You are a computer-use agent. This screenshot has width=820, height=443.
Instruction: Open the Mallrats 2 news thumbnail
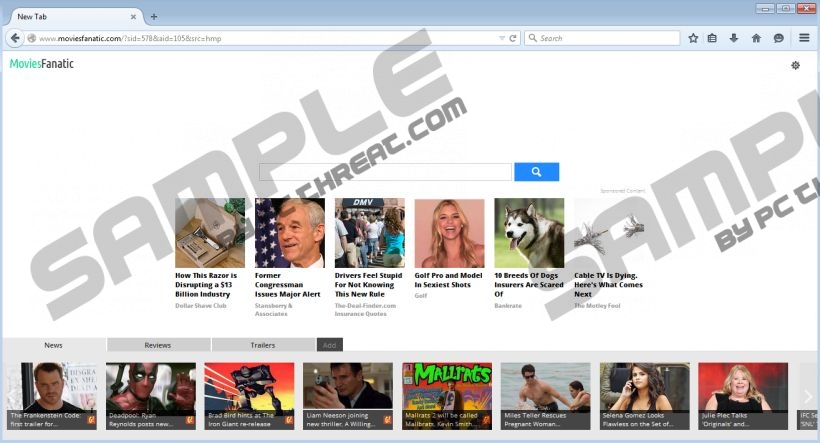pyautogui.click(x=447, y=395)
